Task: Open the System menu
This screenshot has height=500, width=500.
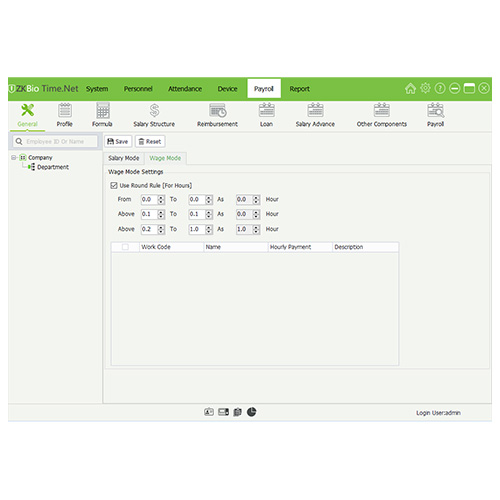Action: click(x=97, y=89)
